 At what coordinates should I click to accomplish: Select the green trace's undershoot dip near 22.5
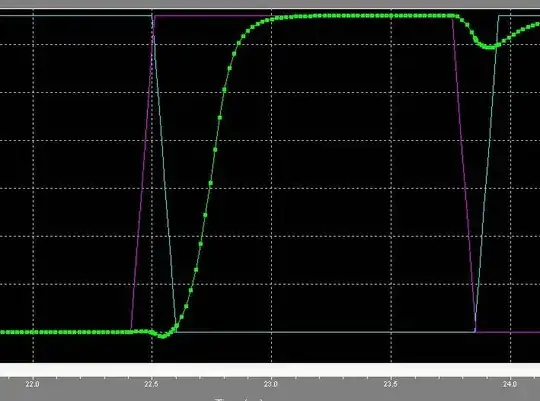(162, 335)
